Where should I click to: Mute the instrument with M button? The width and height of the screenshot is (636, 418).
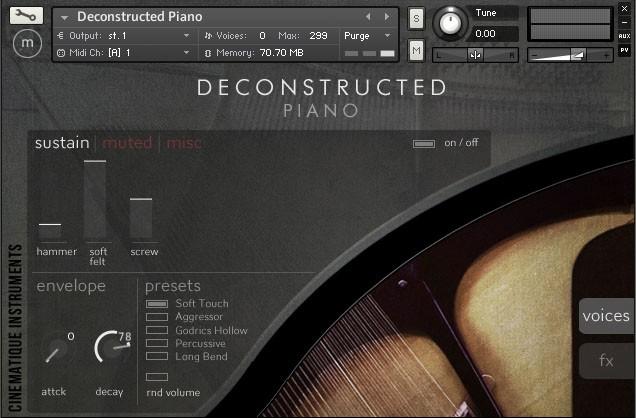point(416,49)
